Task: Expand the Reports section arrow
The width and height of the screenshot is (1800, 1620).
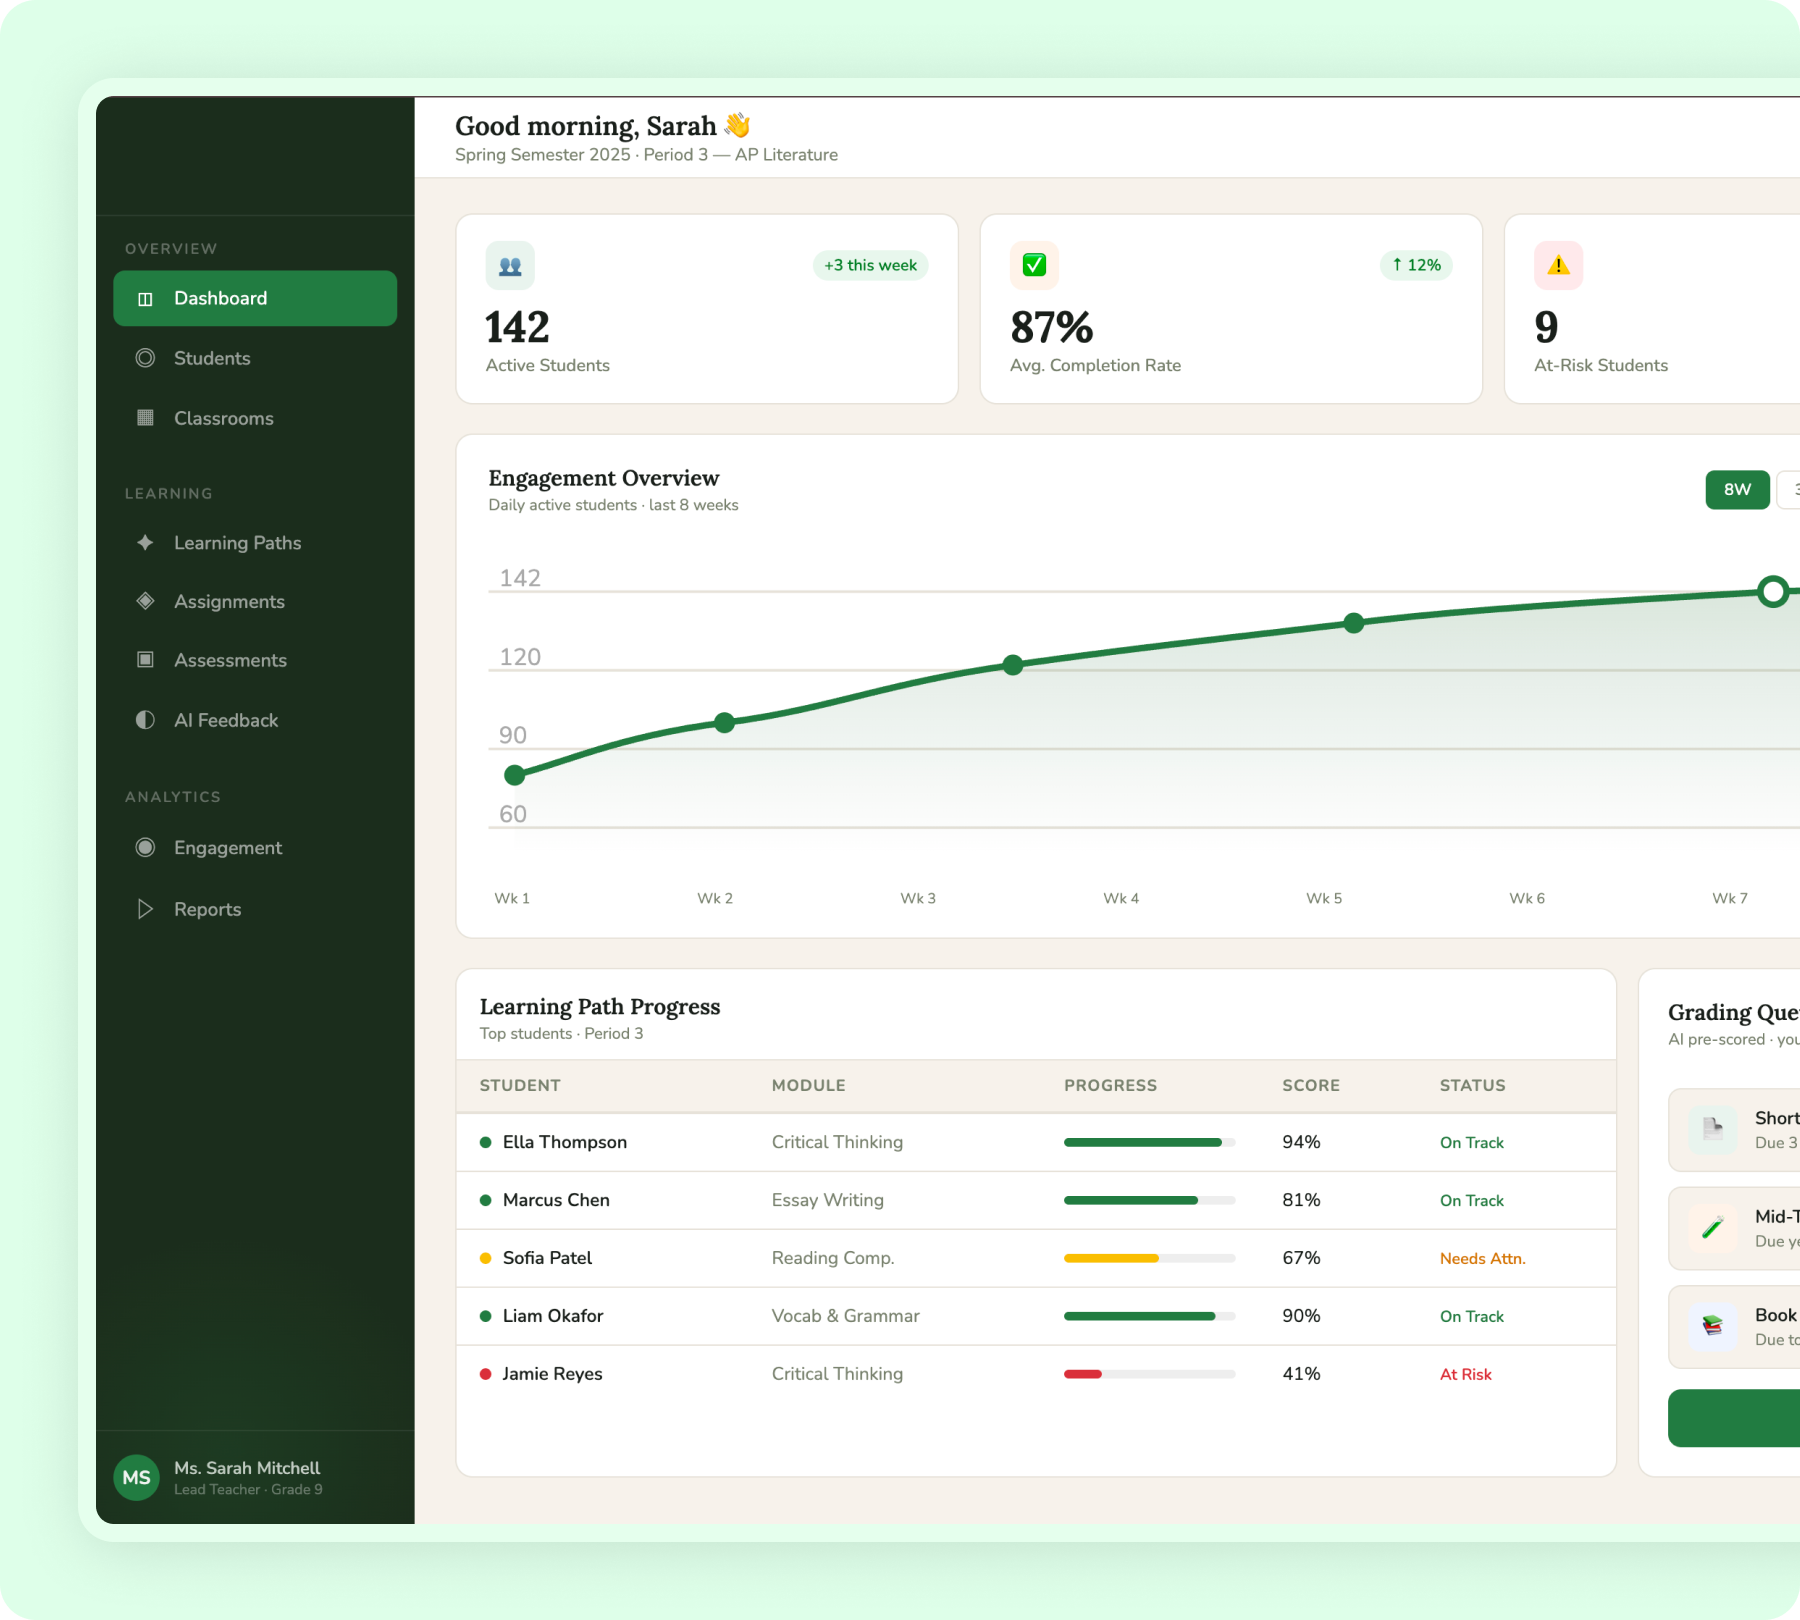Action: (145, 908)
